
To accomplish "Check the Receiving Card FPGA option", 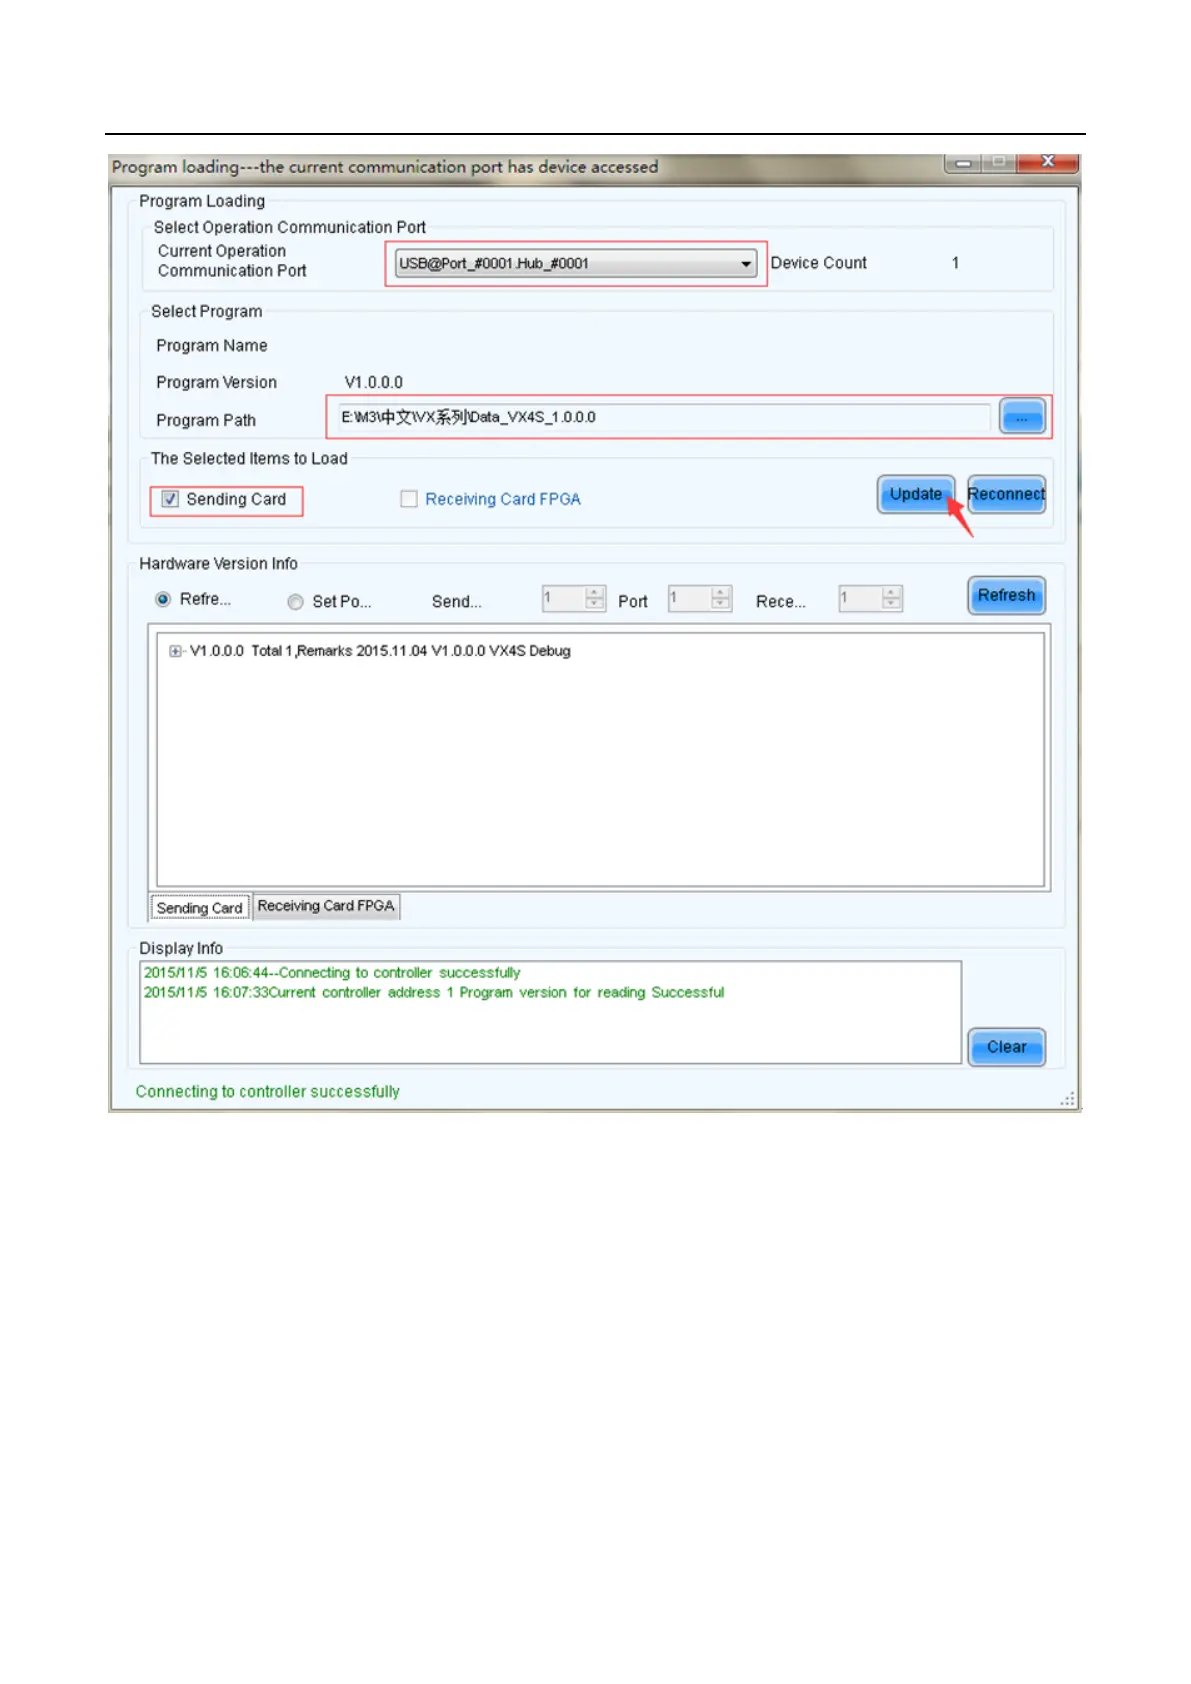I will pyautogui.click(x=409, y=499).
